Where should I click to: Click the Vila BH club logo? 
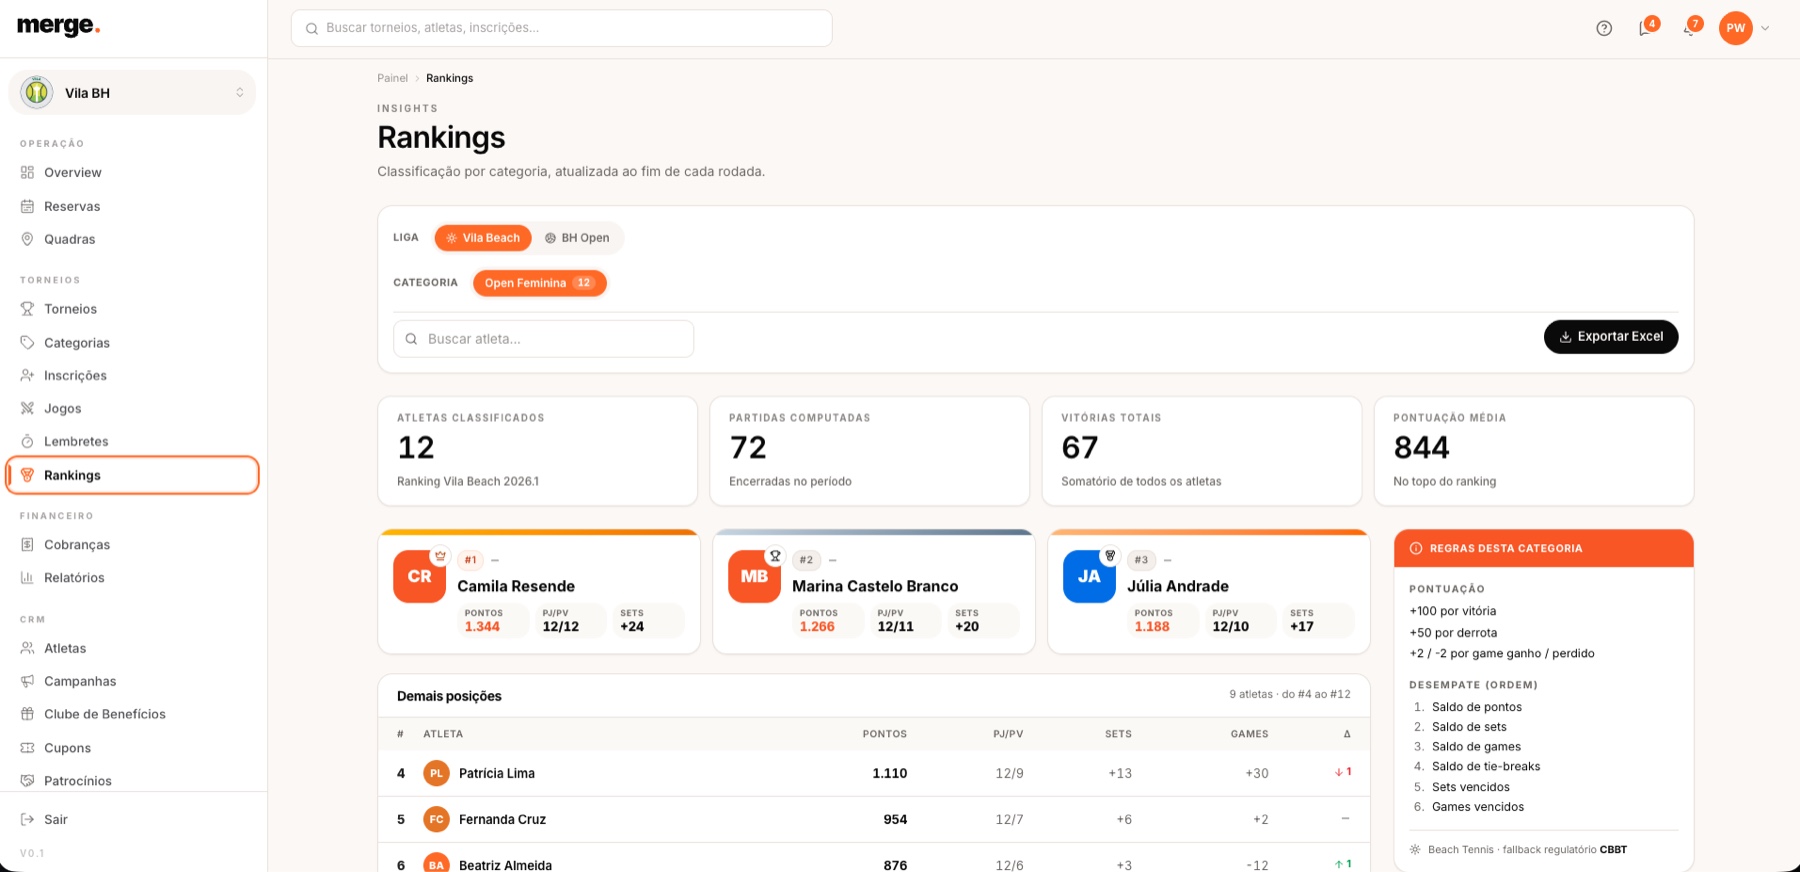pyautogui.click(x=37, y=92)
